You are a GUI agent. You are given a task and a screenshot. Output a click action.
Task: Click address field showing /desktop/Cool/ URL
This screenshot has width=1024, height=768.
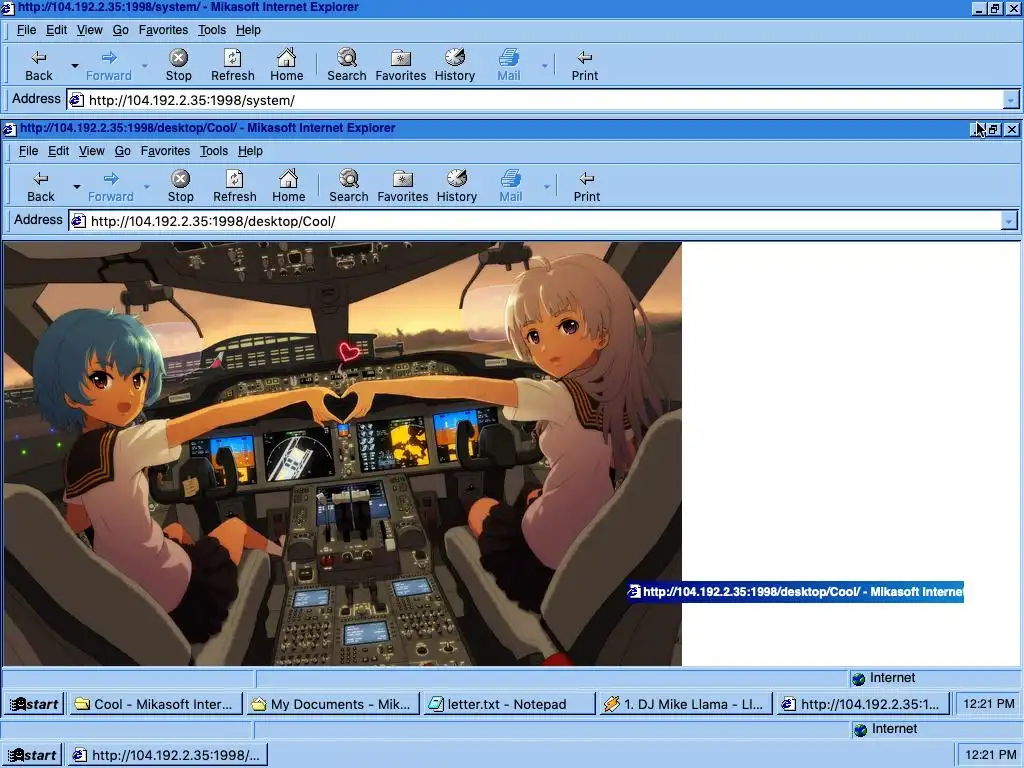536,221
